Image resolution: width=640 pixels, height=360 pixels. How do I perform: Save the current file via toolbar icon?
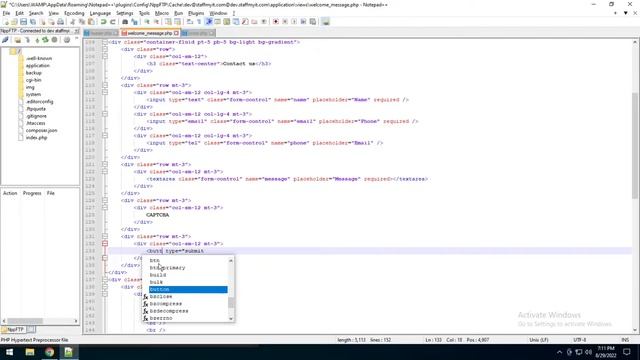(23, 22)
